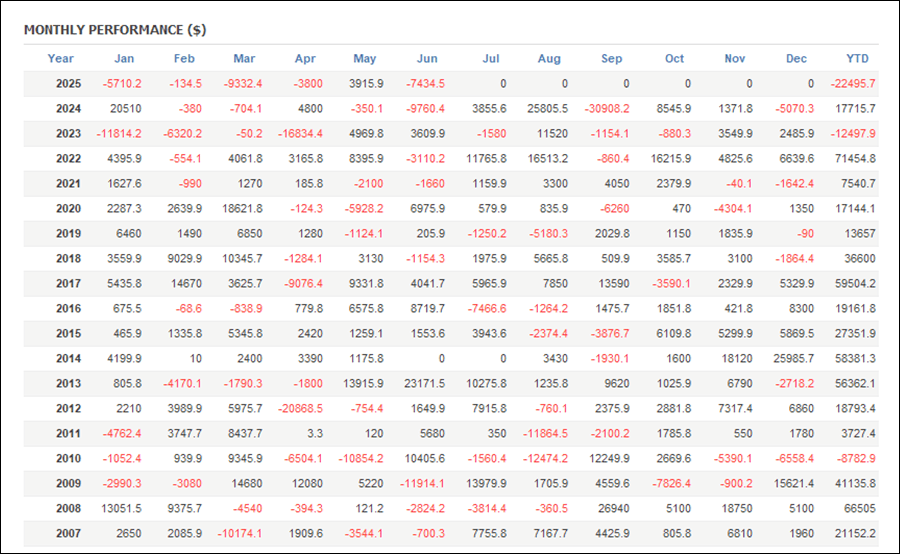Screen dimensions: 900x554
Task: Click the Apr column header
Action: (x=305, y=59)
